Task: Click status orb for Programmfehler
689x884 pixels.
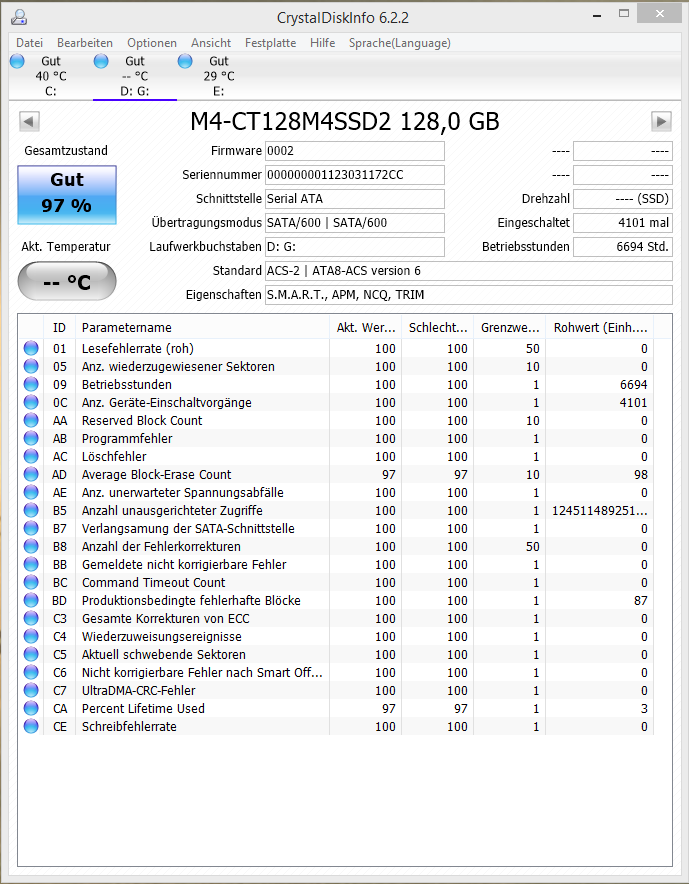Action: point(31,439)
